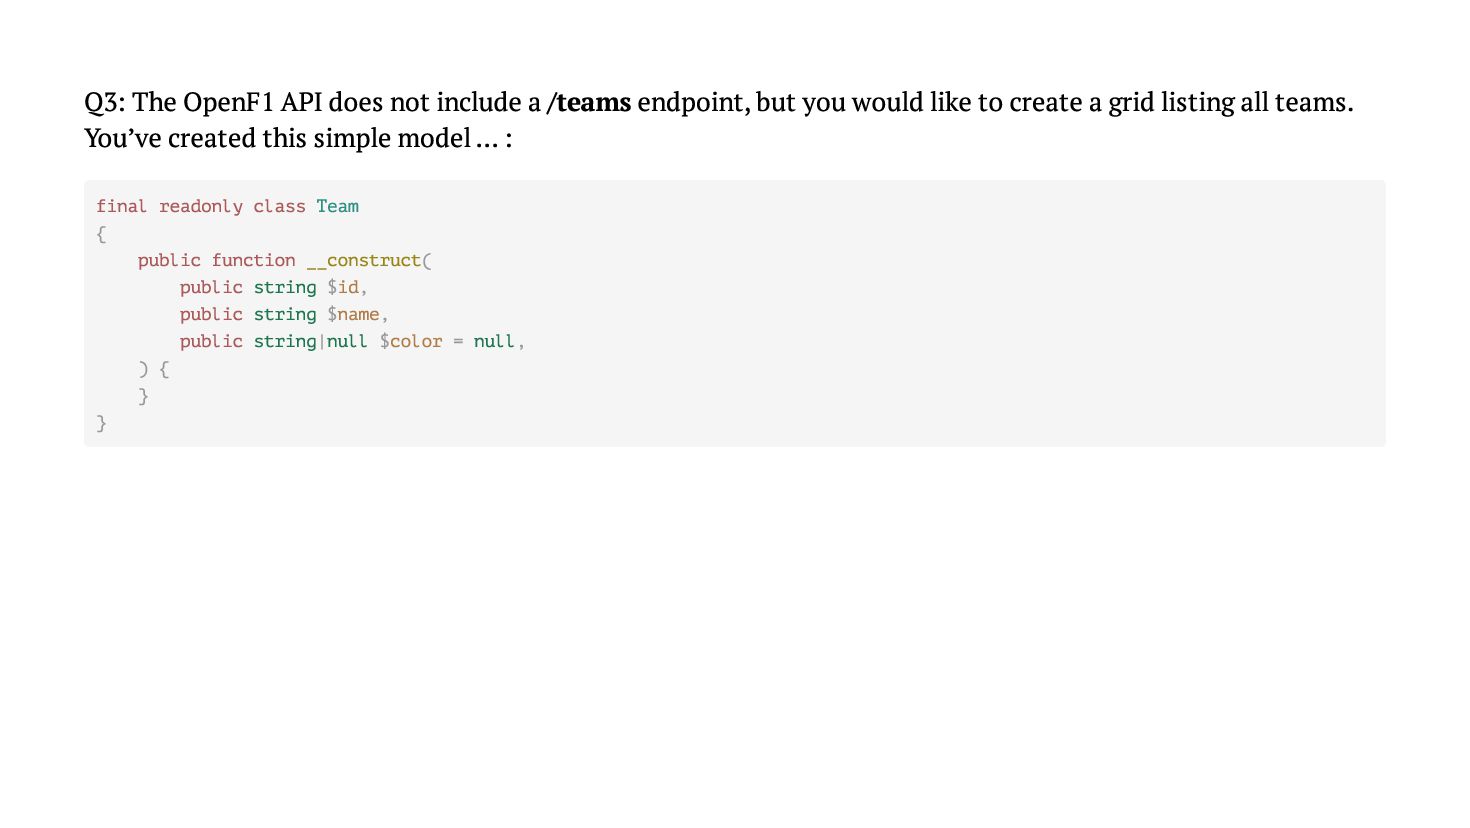
Task: Click the "Team" class name in the code
Action: click(337, 207)
